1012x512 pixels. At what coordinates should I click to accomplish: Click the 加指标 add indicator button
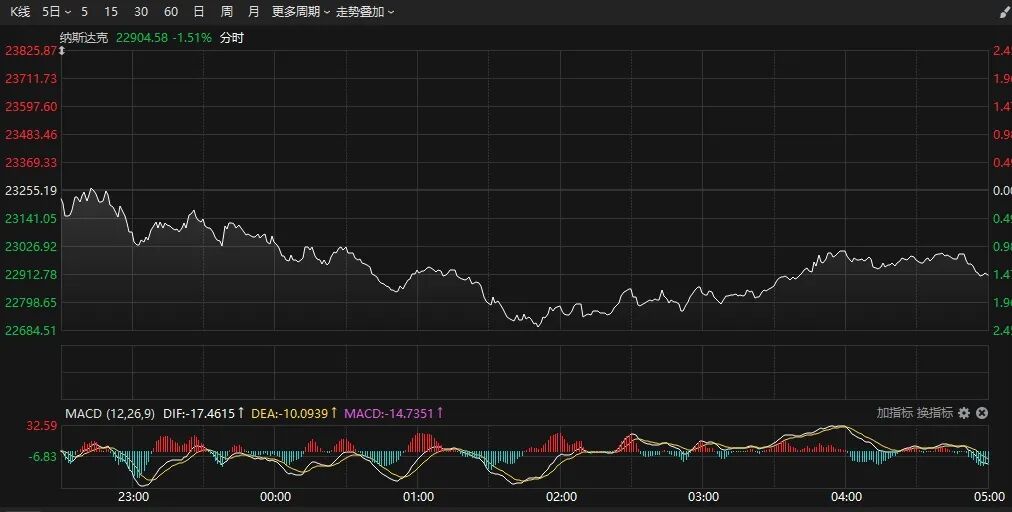click(894, 413)
